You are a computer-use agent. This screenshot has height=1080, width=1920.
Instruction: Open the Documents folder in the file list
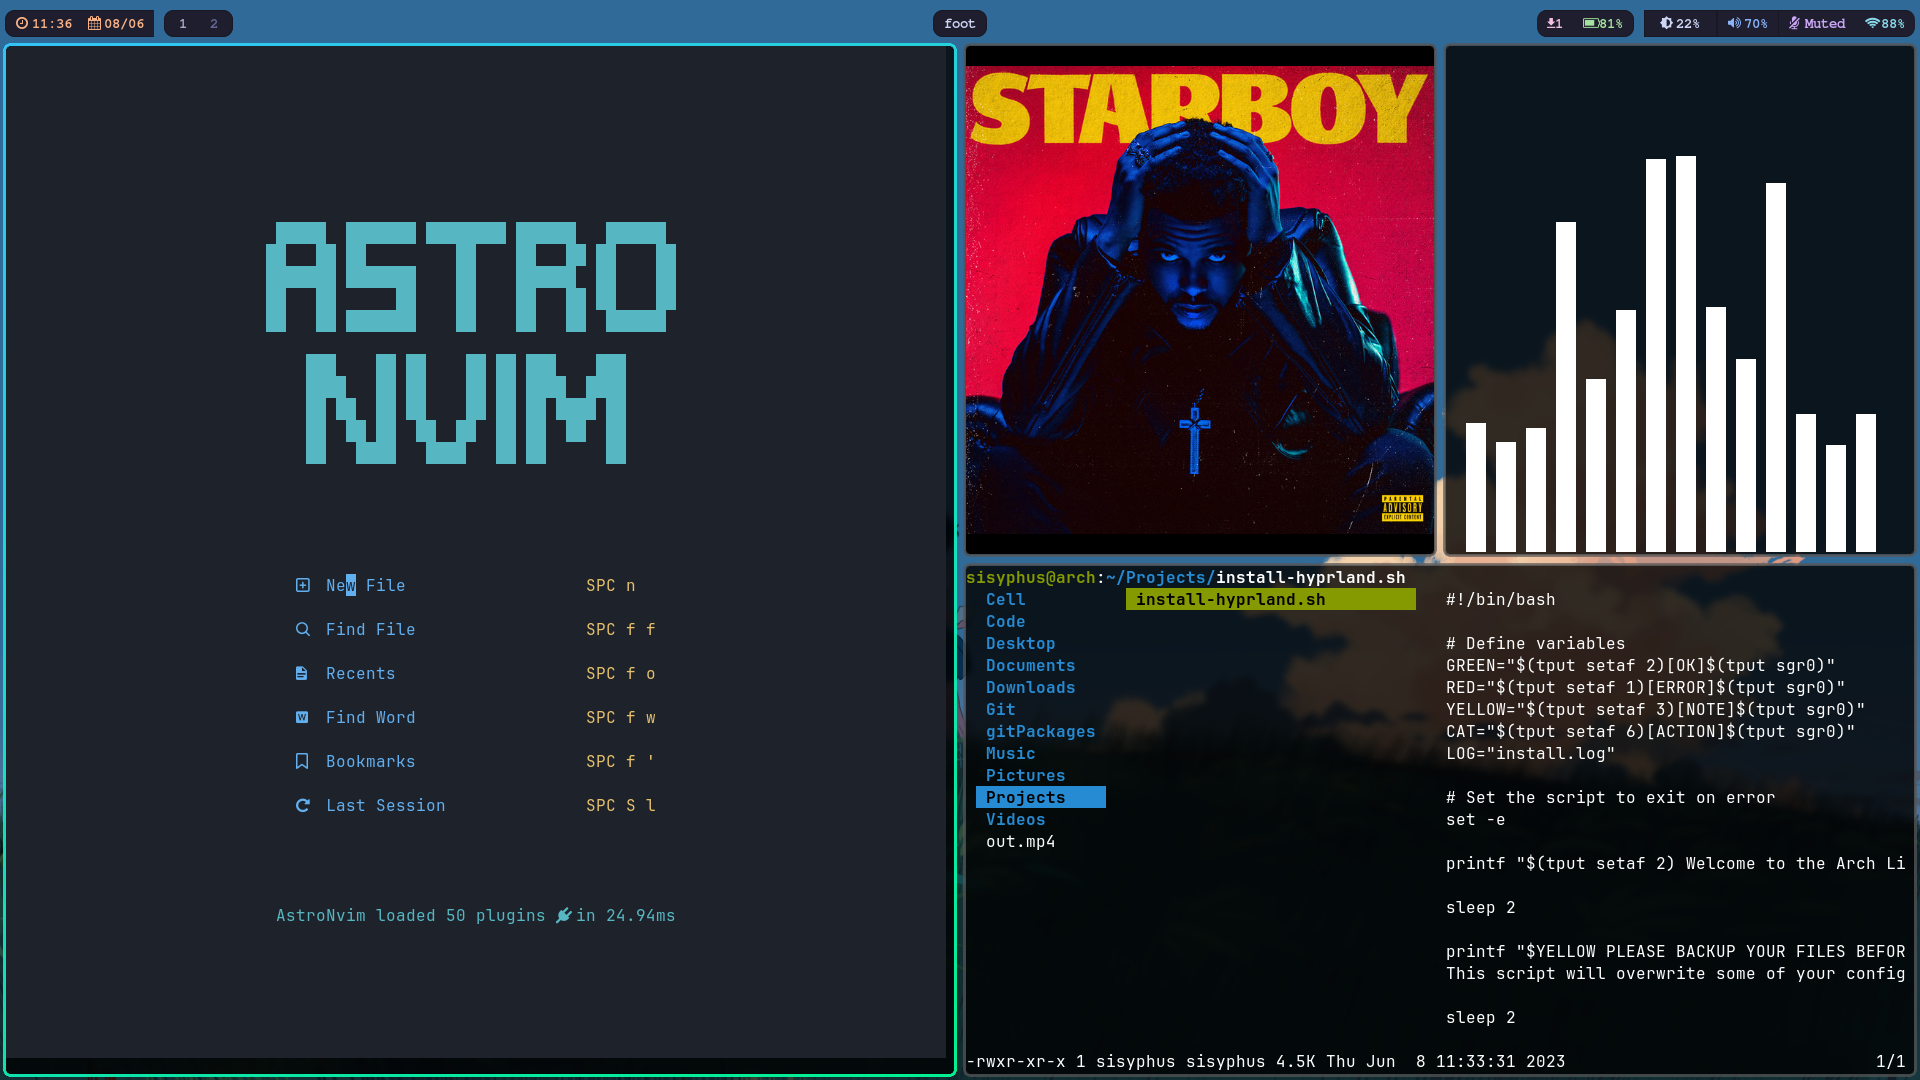[x=1030, y=665]
